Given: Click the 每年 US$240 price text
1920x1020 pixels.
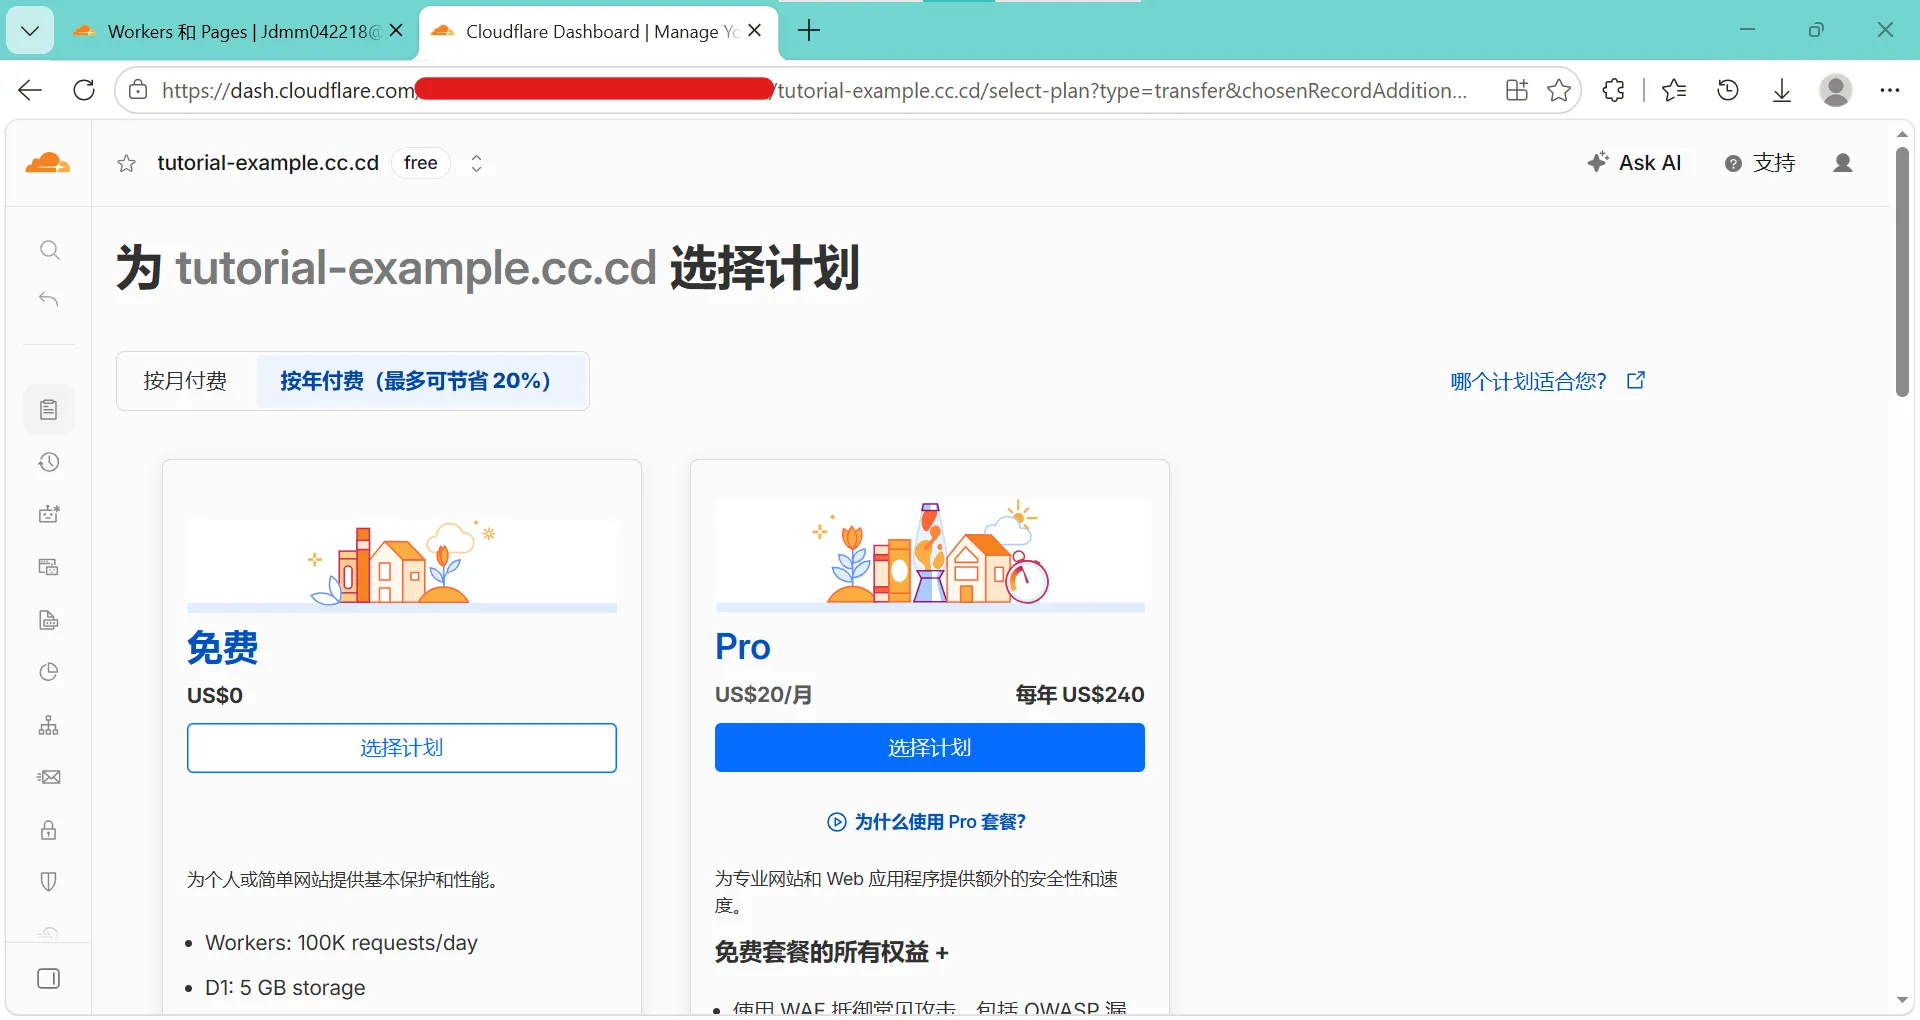Looking at the screenshot, I should point(1080,694).
